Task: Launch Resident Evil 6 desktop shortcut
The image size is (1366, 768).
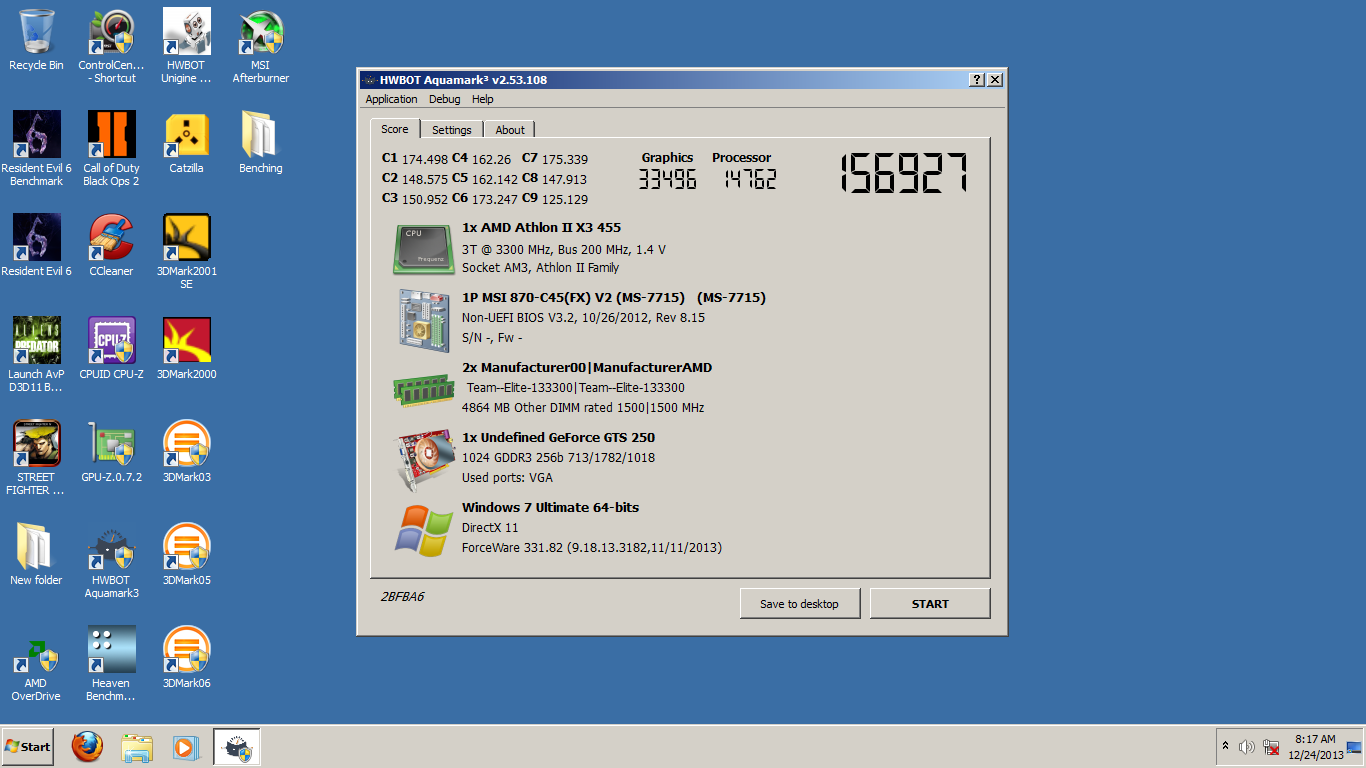Action: point(37,245)
